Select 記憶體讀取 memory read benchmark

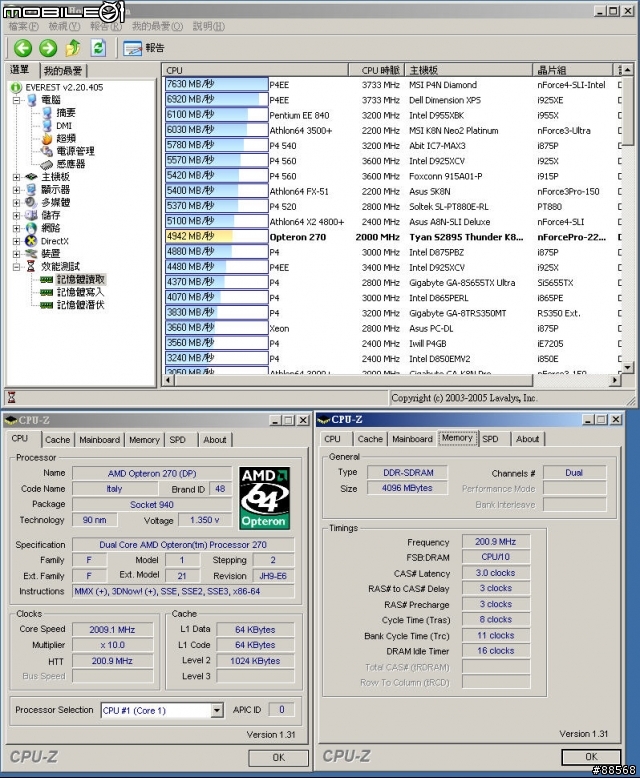pos(80,279)
